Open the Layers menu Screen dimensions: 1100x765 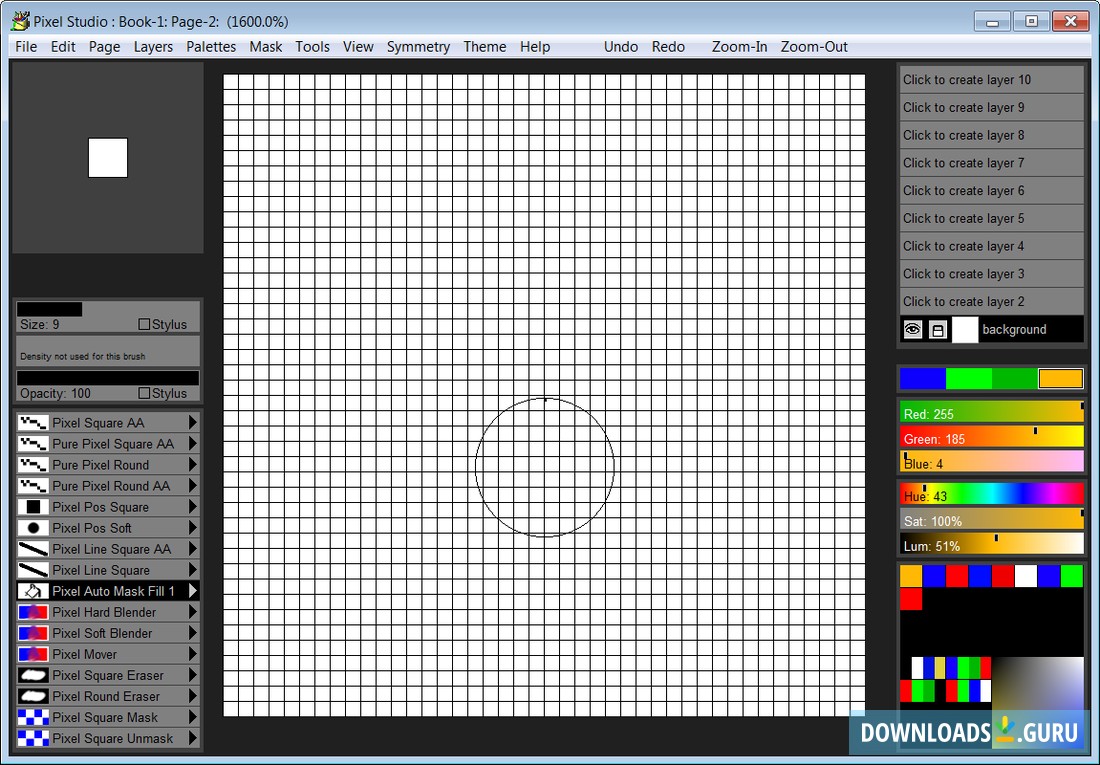point(153,46)
